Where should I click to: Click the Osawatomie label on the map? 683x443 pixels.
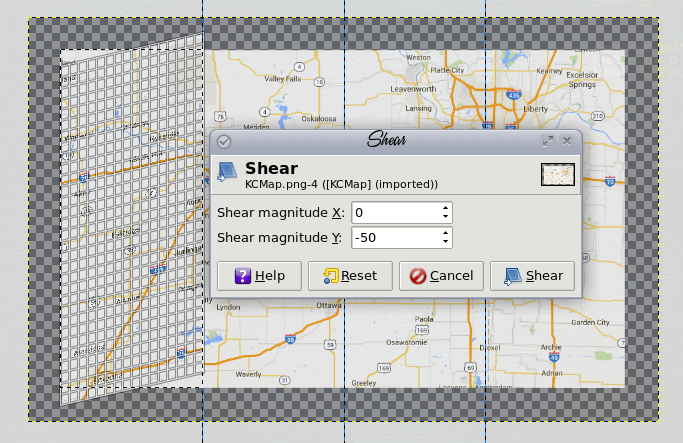click(x=406, y=342)
